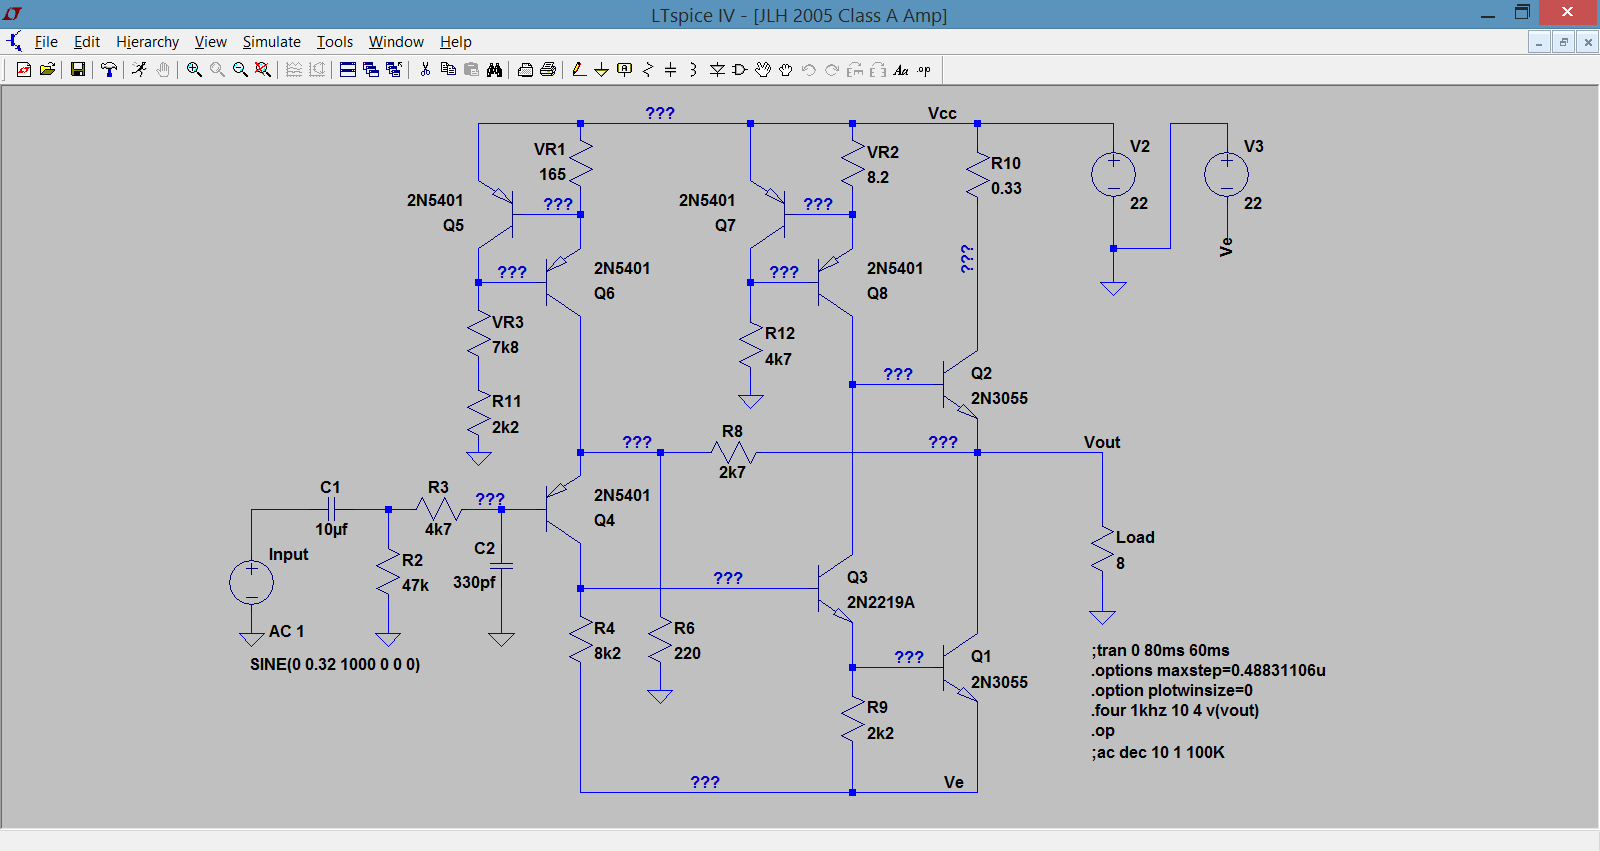The width and height of the screenshot is (1600, 851).
Task: Click the 10µf capacitor value
Action: pos(331,529)
